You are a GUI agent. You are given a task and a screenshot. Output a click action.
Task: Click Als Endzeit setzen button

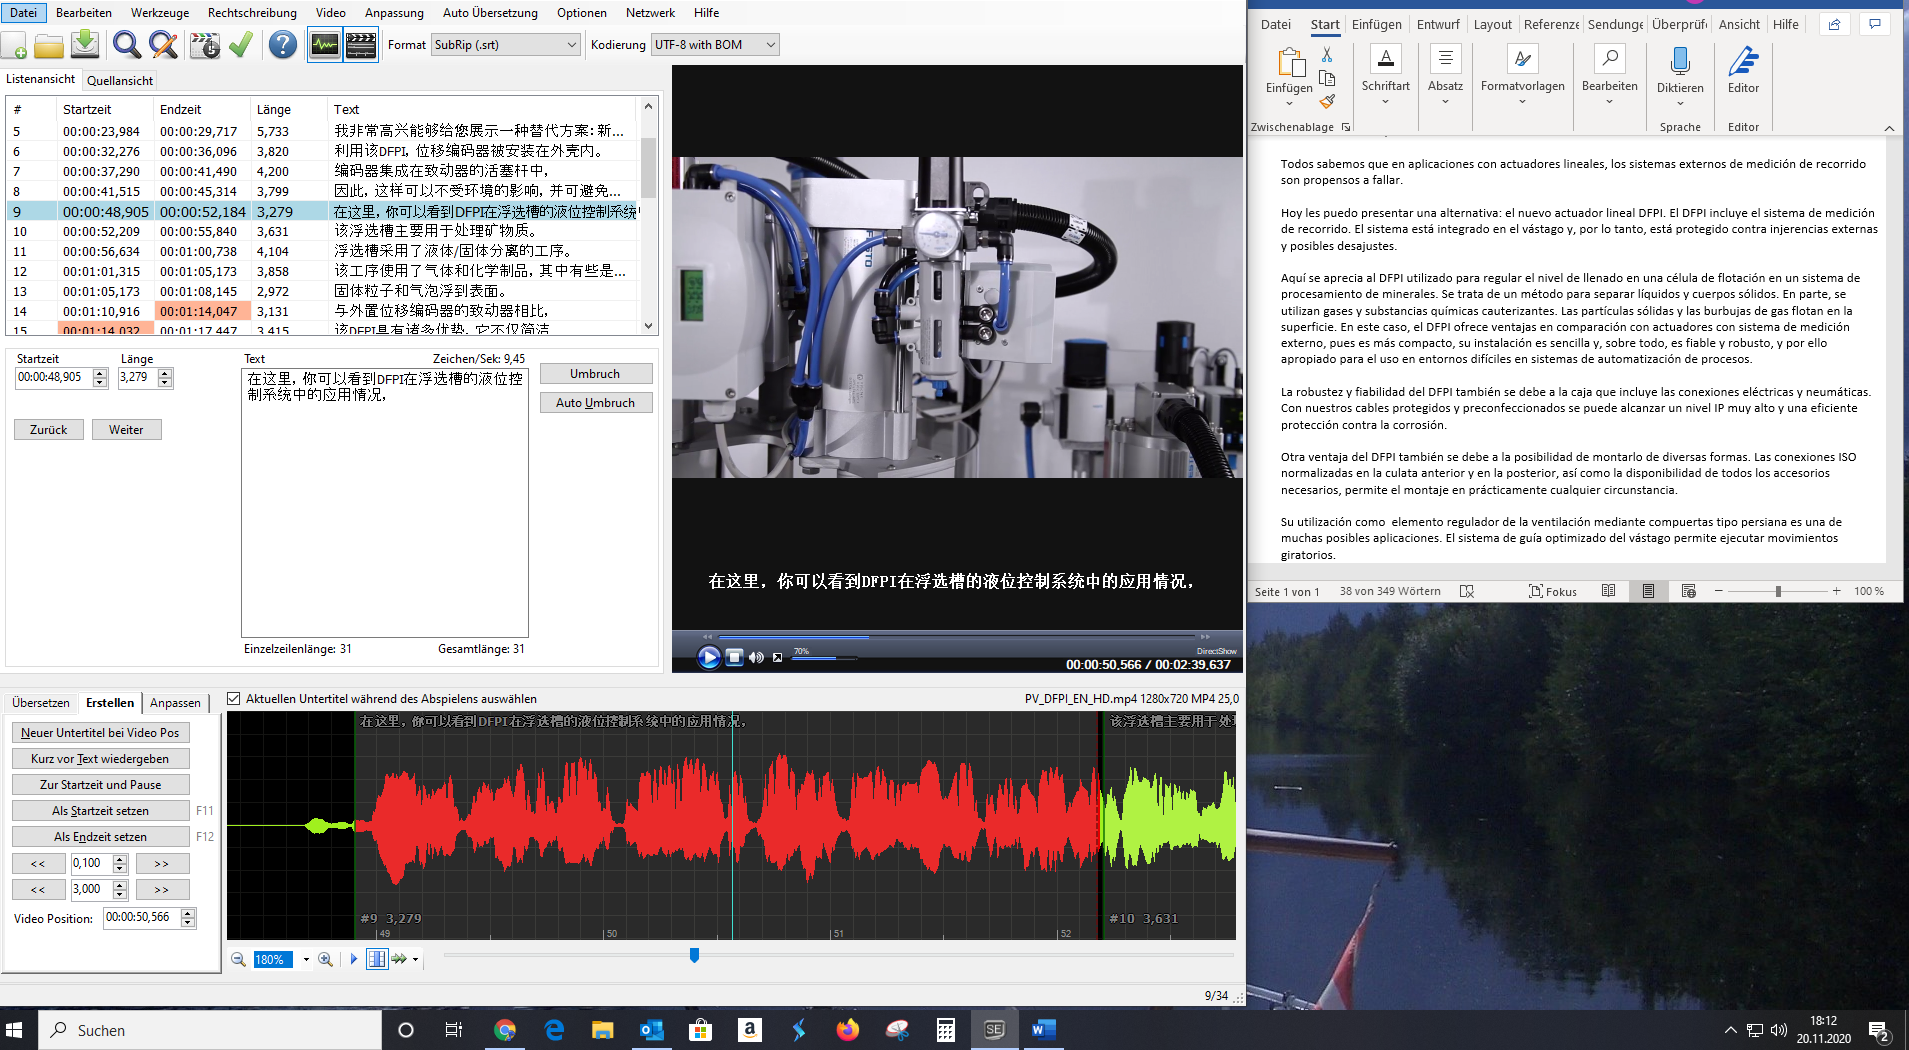tap(100, 837)
